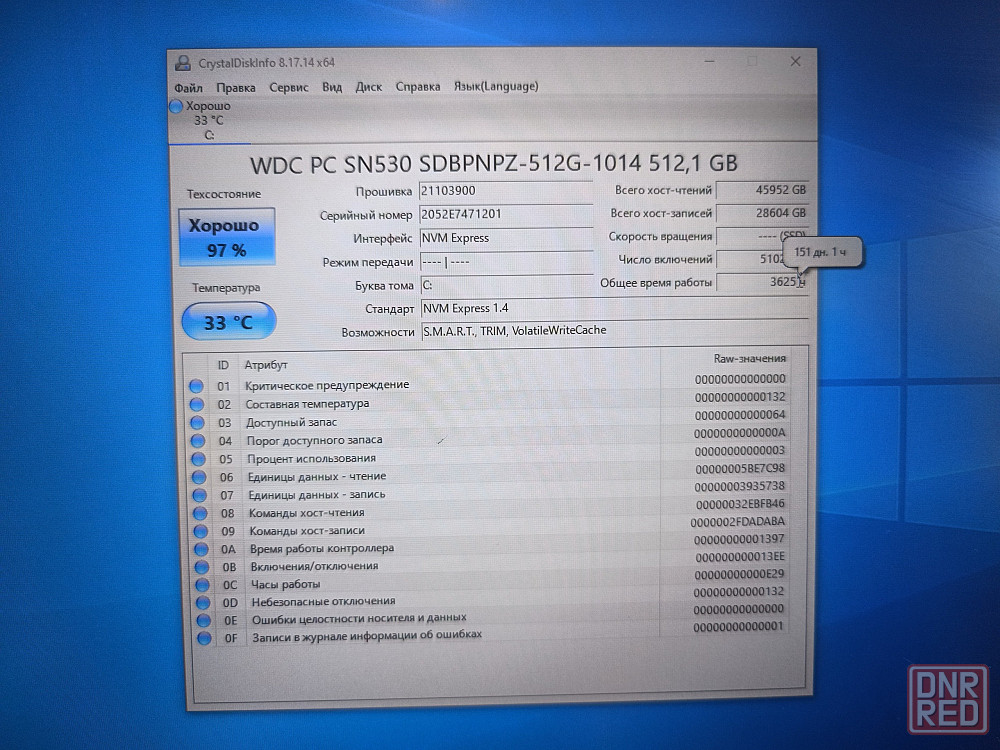Image resolution: width=1000 pixels, height=750 pixels.
Task: Click the ID column header
Action: 223,365
